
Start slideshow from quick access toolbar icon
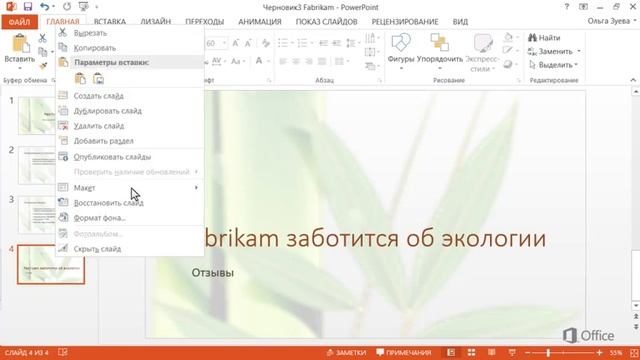(84, 7)
